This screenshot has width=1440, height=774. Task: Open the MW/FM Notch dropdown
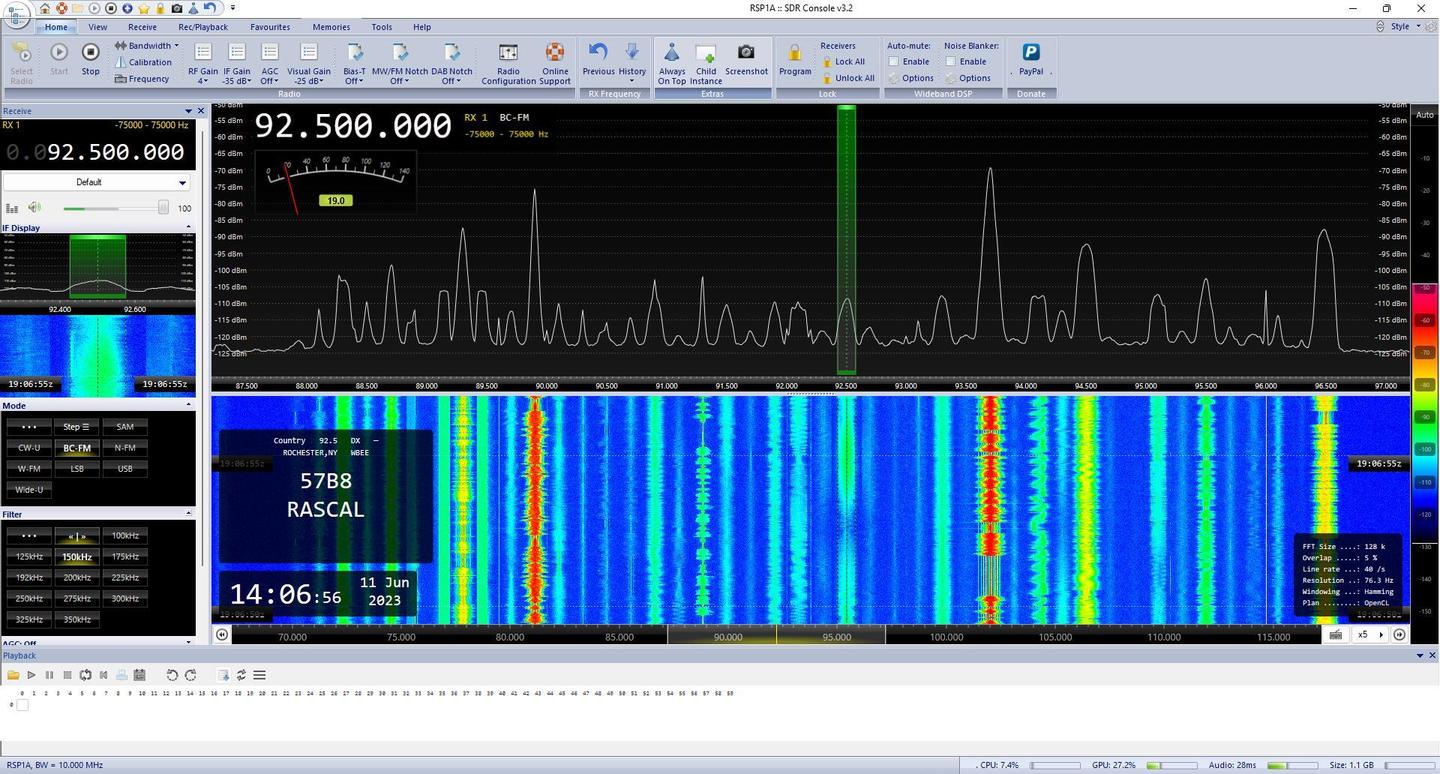pos(399,63)
